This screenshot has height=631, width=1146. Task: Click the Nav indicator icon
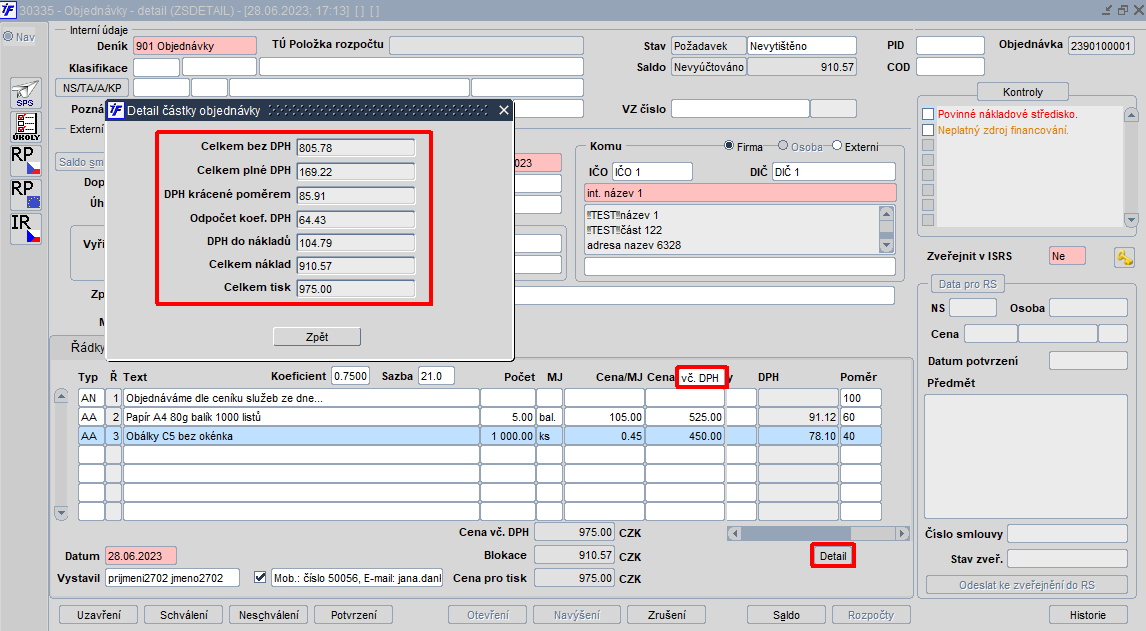point(9,37)
